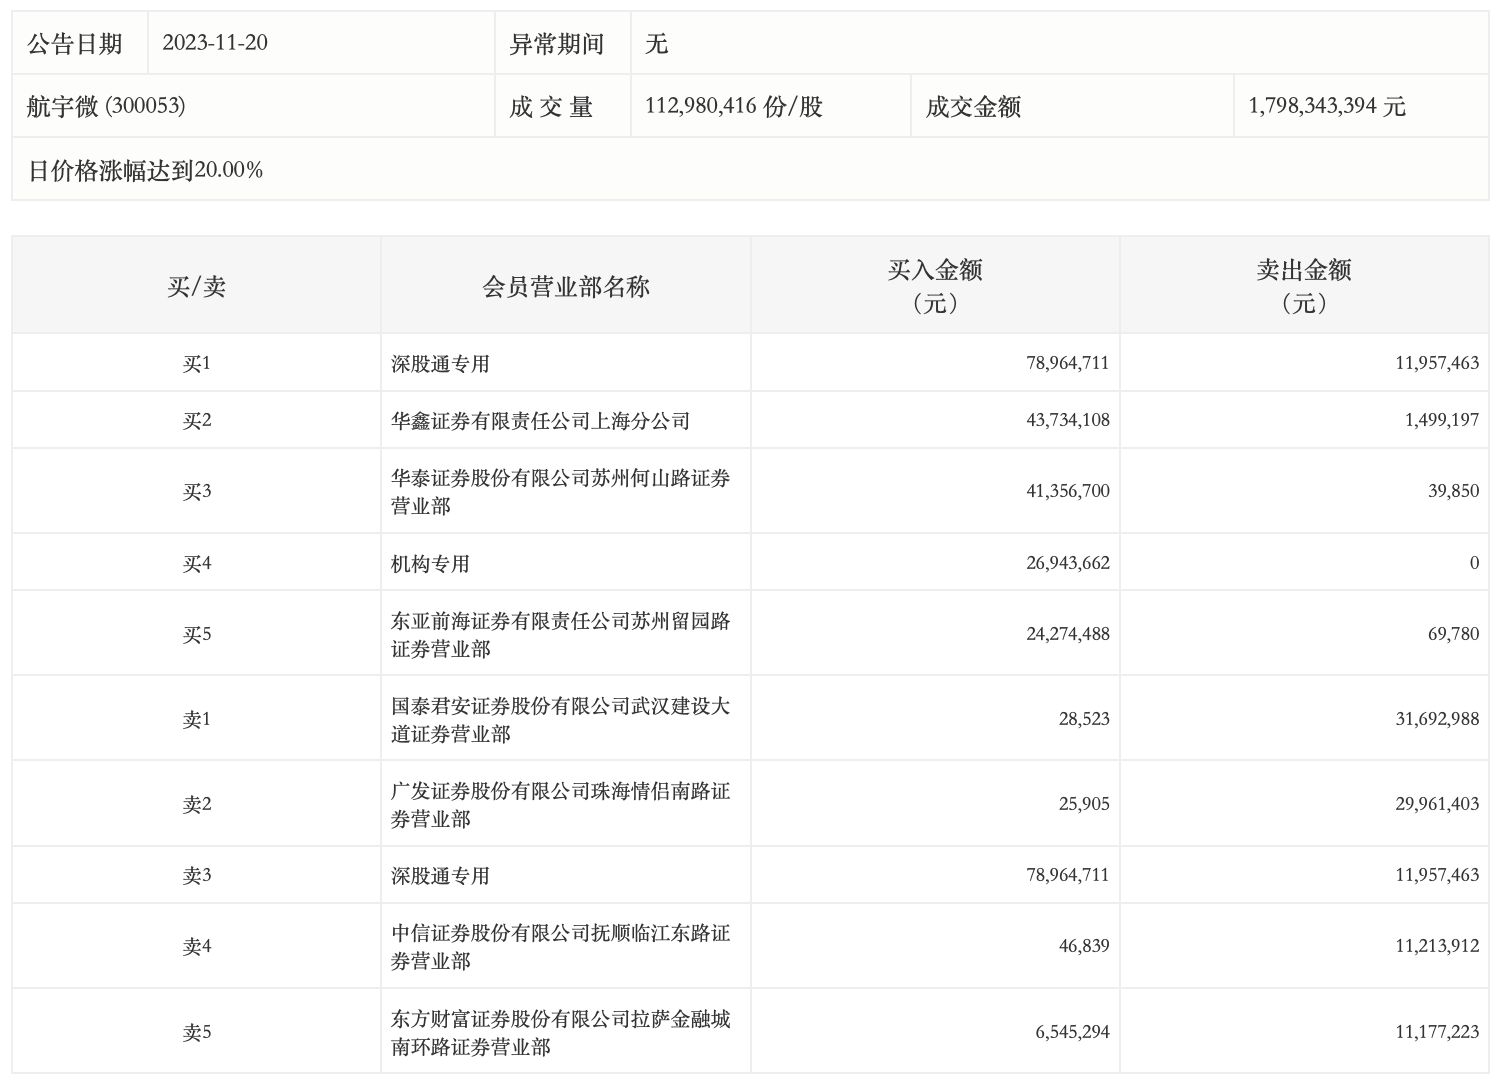
Task: Click the 买1 row label
Action: (196, 364)
